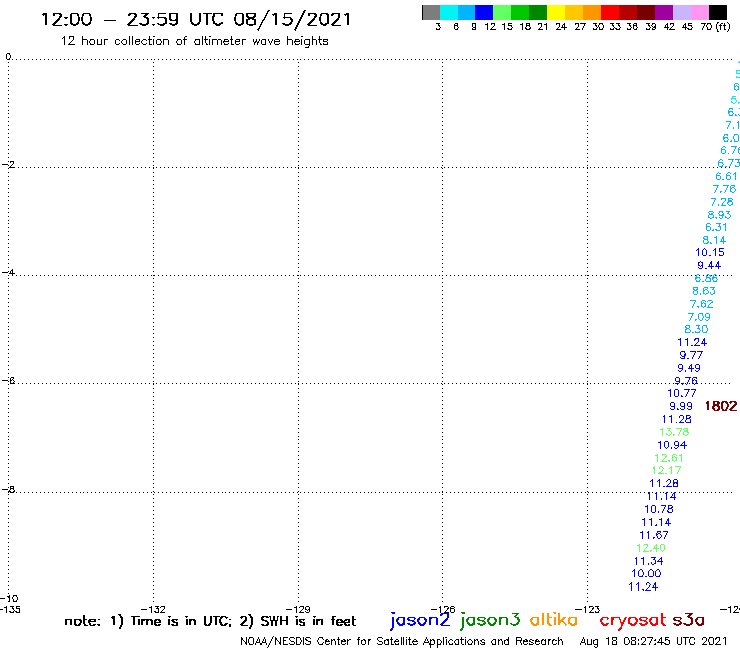The width and height of the screenshot is (740, 650).
Task: Click the 9.44 wave height value
Action: click(x=709, y=265)
